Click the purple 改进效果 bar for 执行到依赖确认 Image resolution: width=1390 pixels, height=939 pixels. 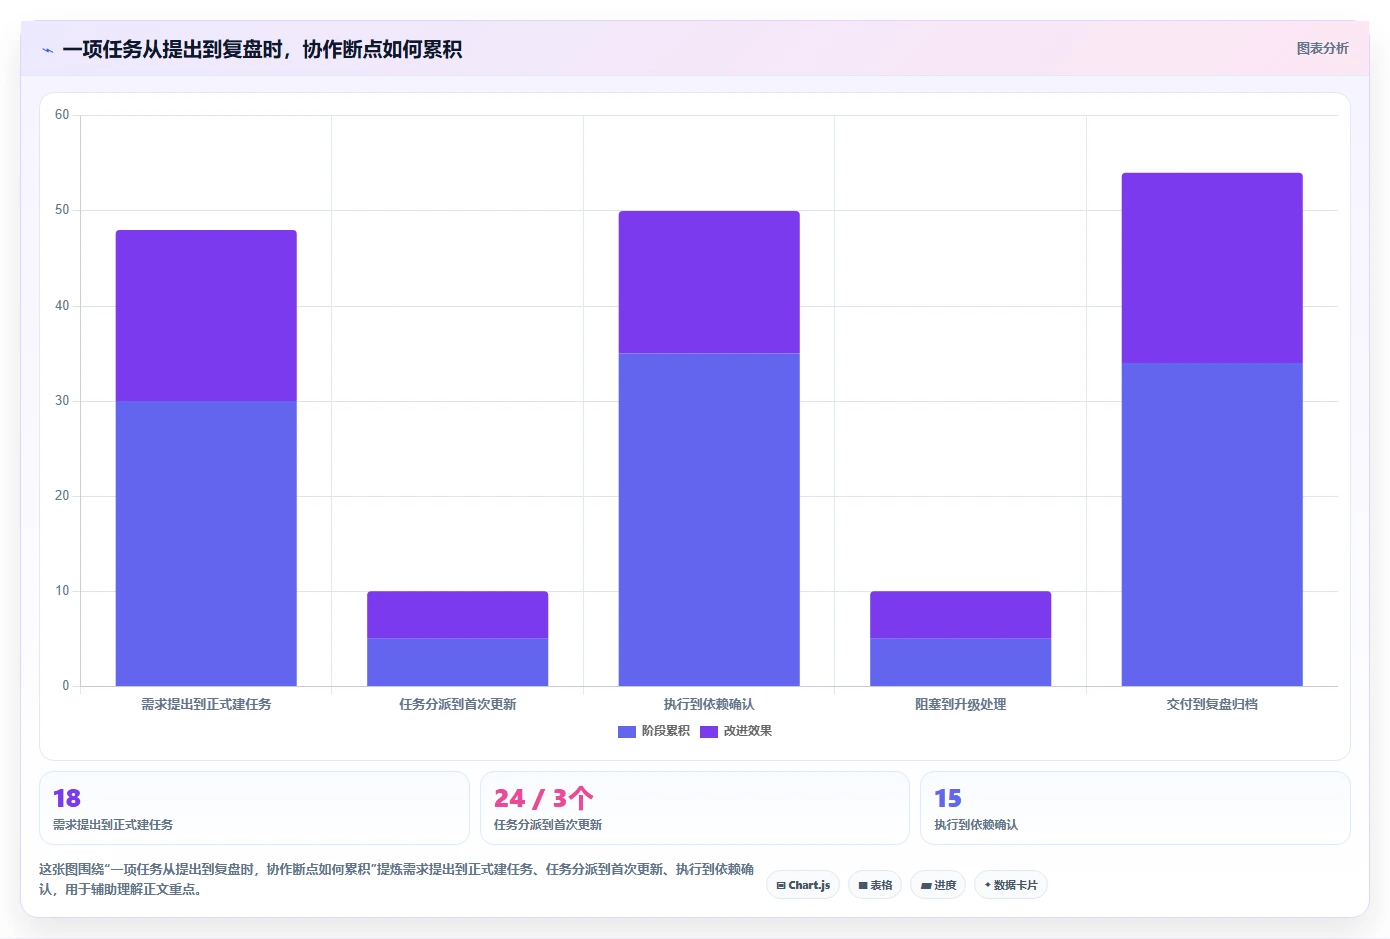pos(709,282)
